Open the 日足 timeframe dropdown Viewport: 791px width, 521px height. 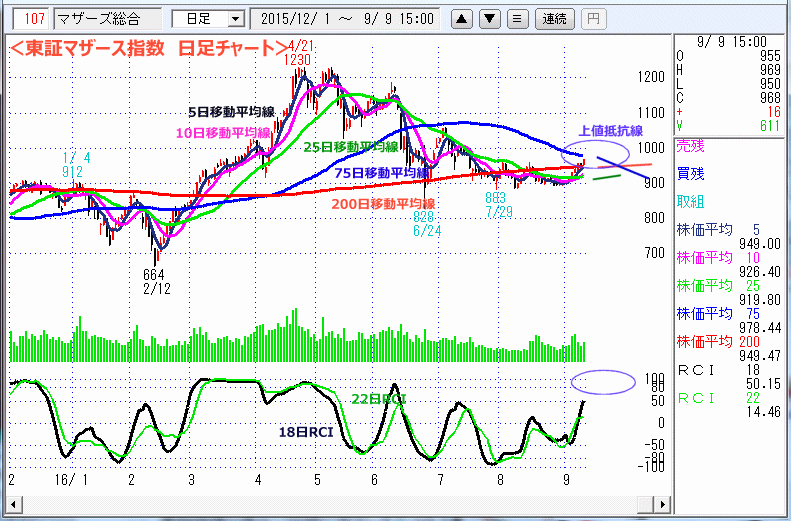207,18
